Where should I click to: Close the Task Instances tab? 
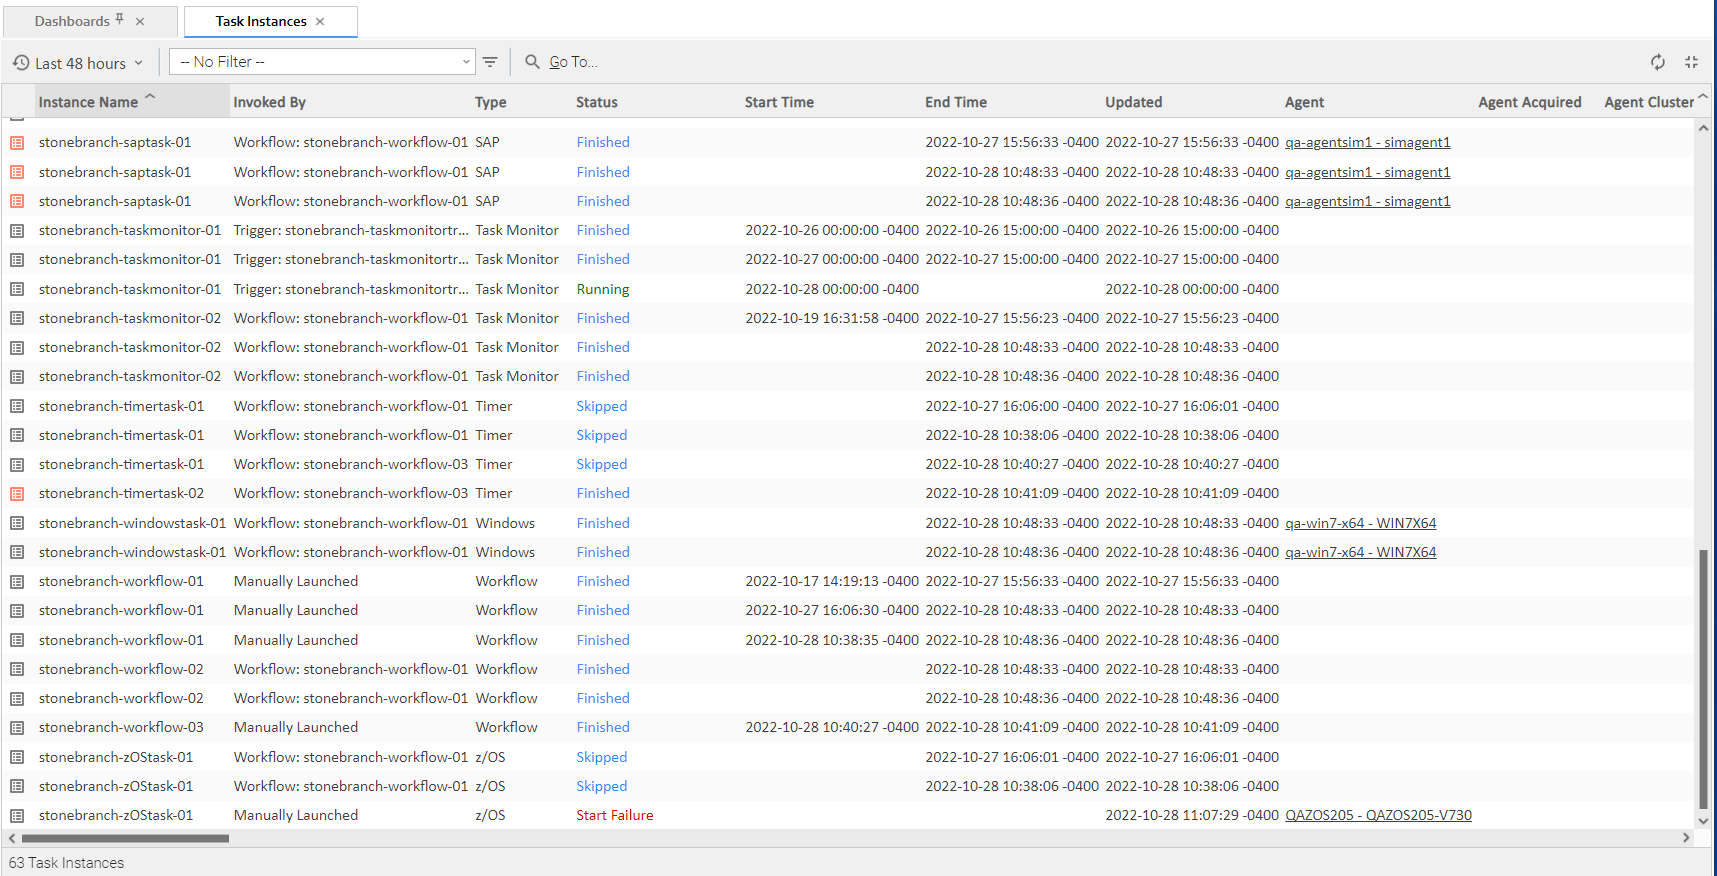[320, 21]
